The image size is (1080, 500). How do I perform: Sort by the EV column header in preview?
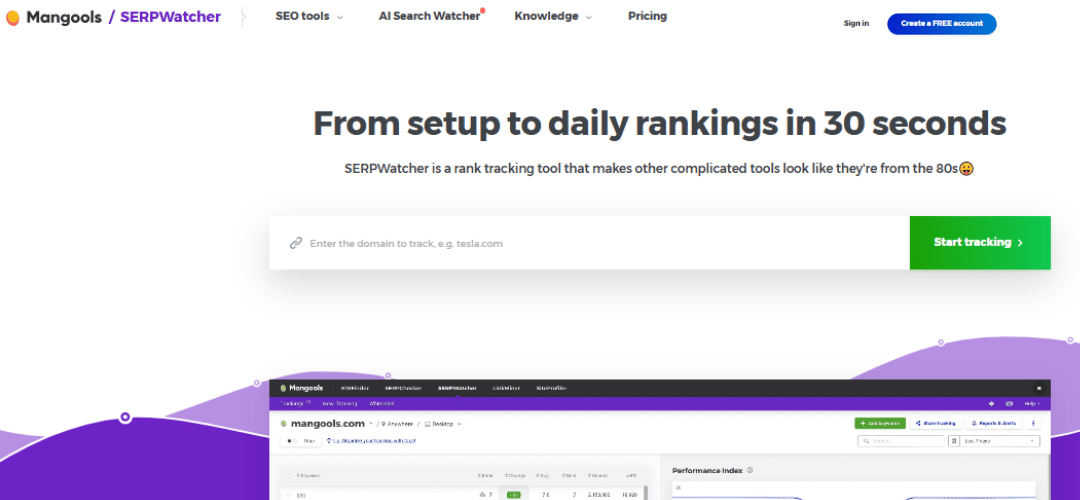pyautogui.click(x=632, y=475)
